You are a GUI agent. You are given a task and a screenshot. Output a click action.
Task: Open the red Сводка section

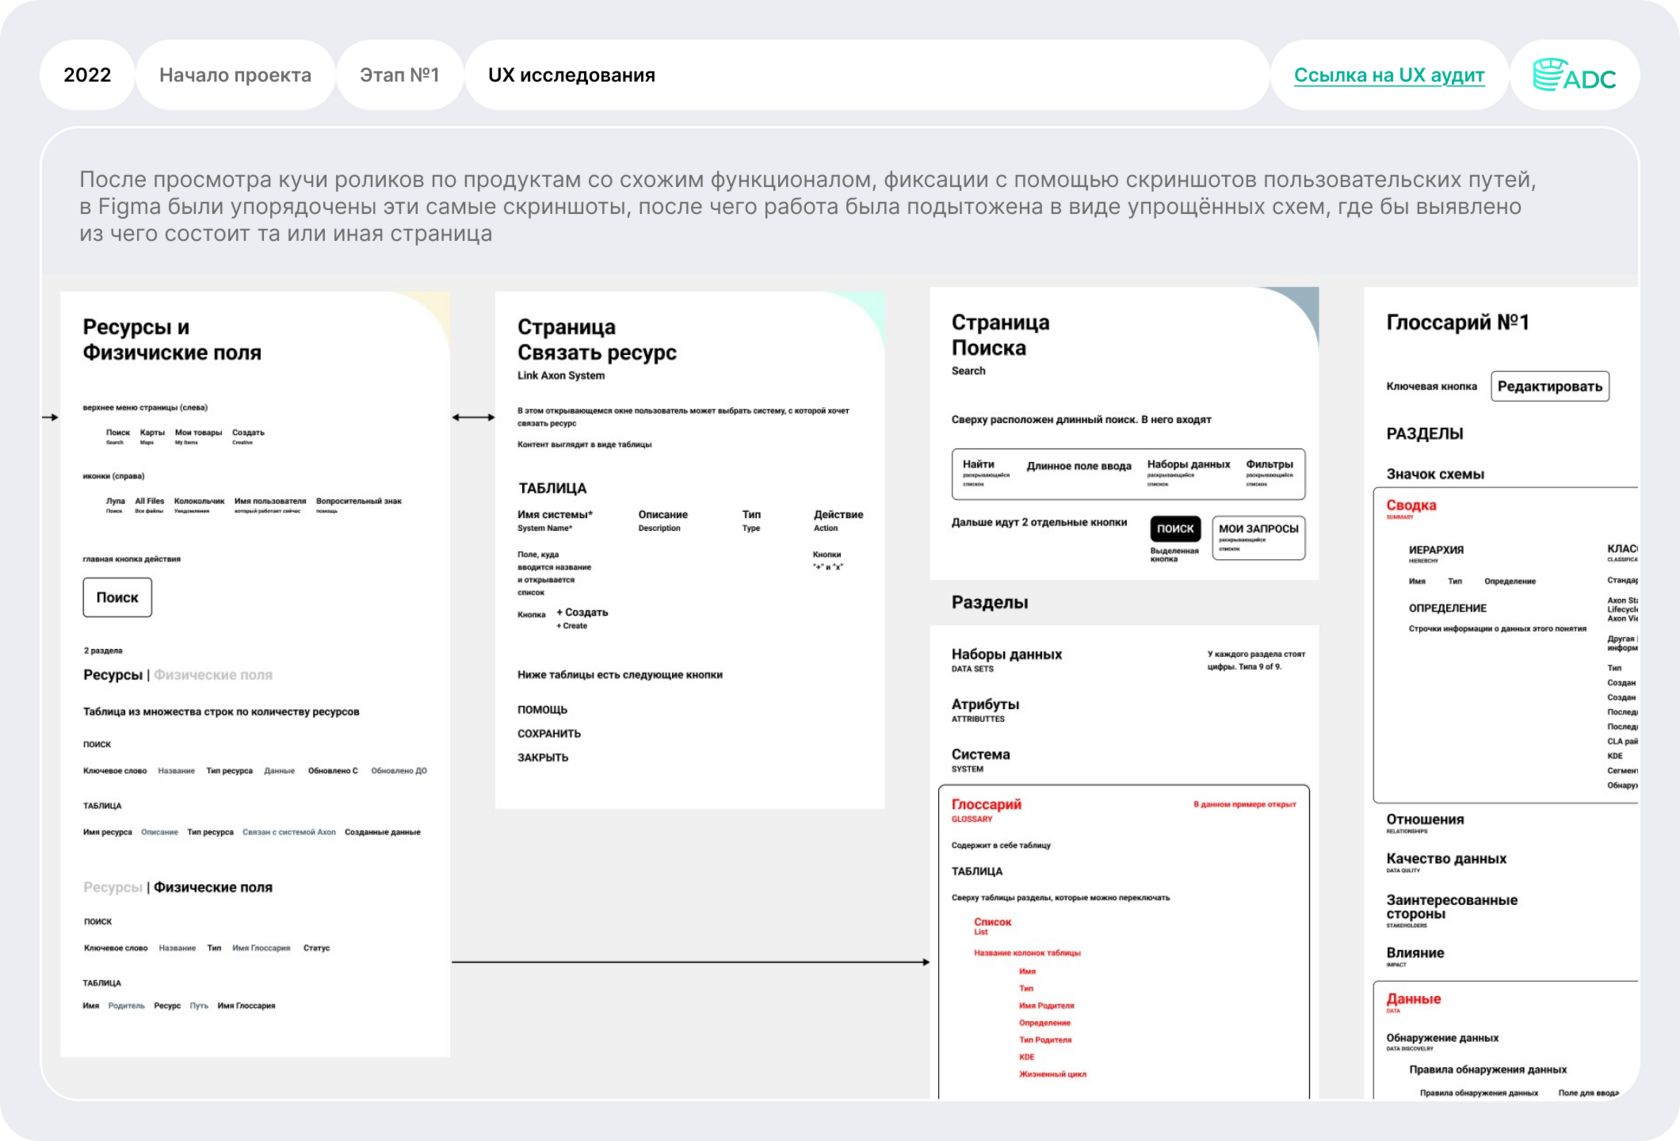point(1411,506)
